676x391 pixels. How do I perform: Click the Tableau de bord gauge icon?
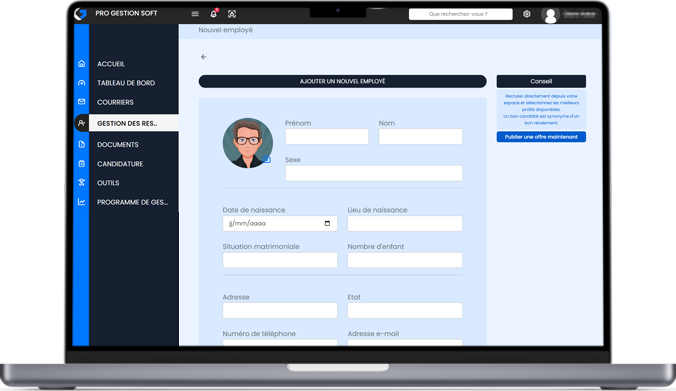click(81, 83)
